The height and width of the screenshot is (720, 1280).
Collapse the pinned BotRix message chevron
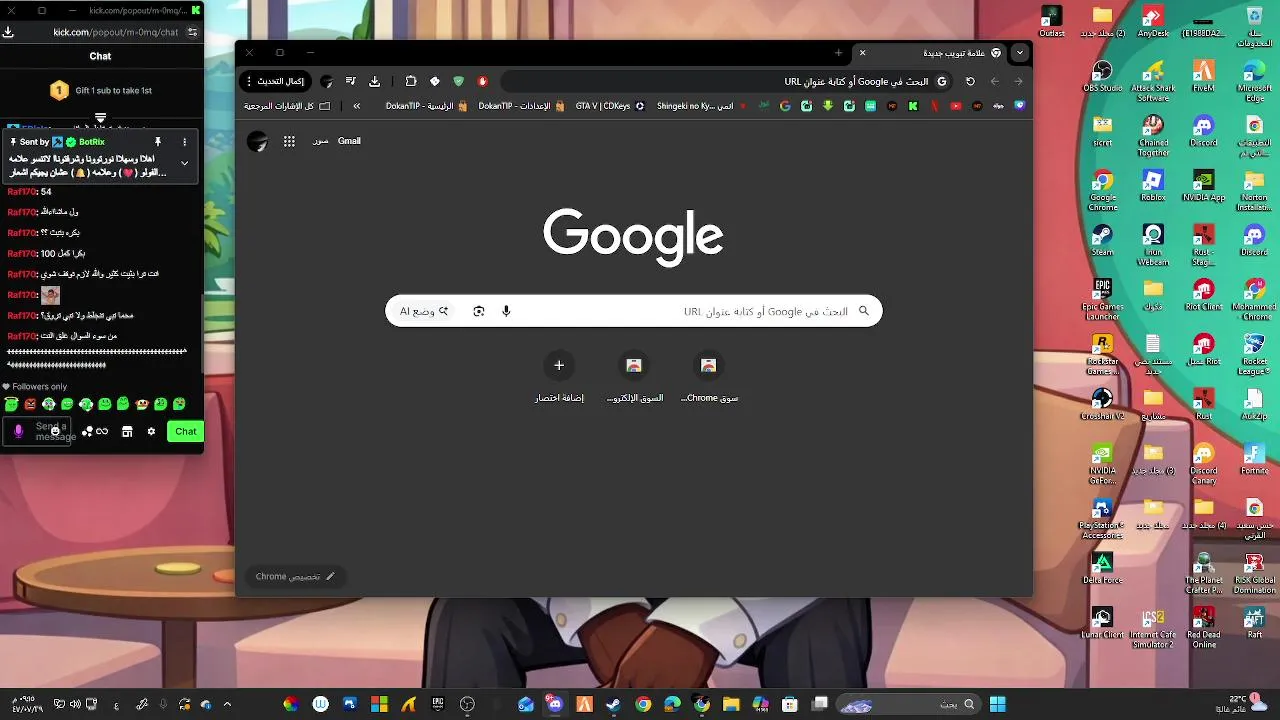point(184,163)
